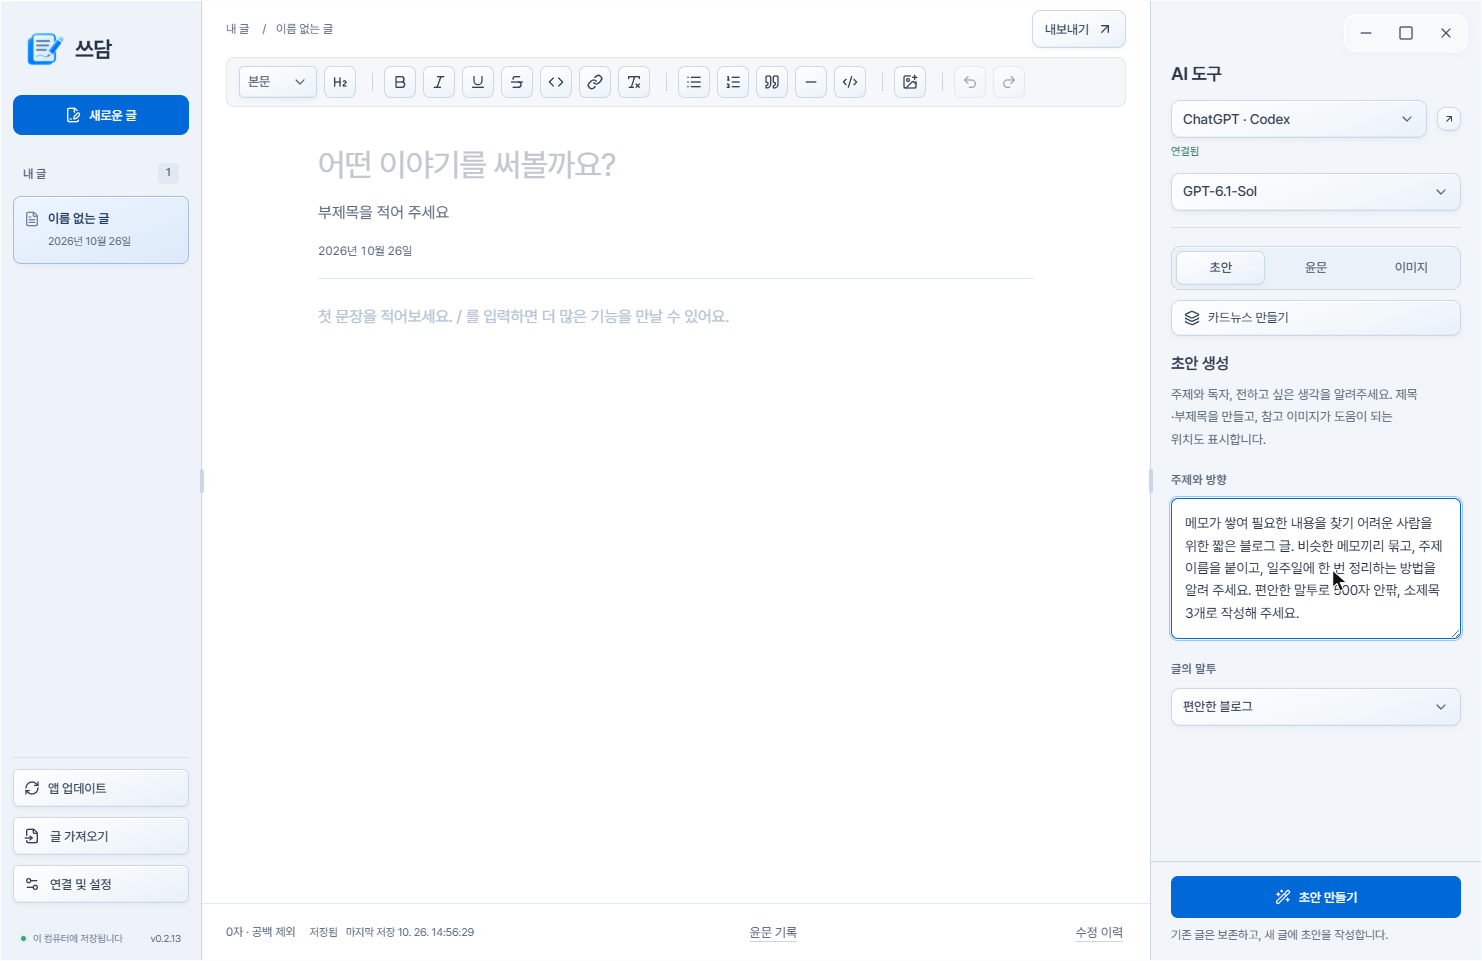Screen dimensions: 1482x961
Task: Click the 주제와 방향 text area
Action: coord(1316,568)
